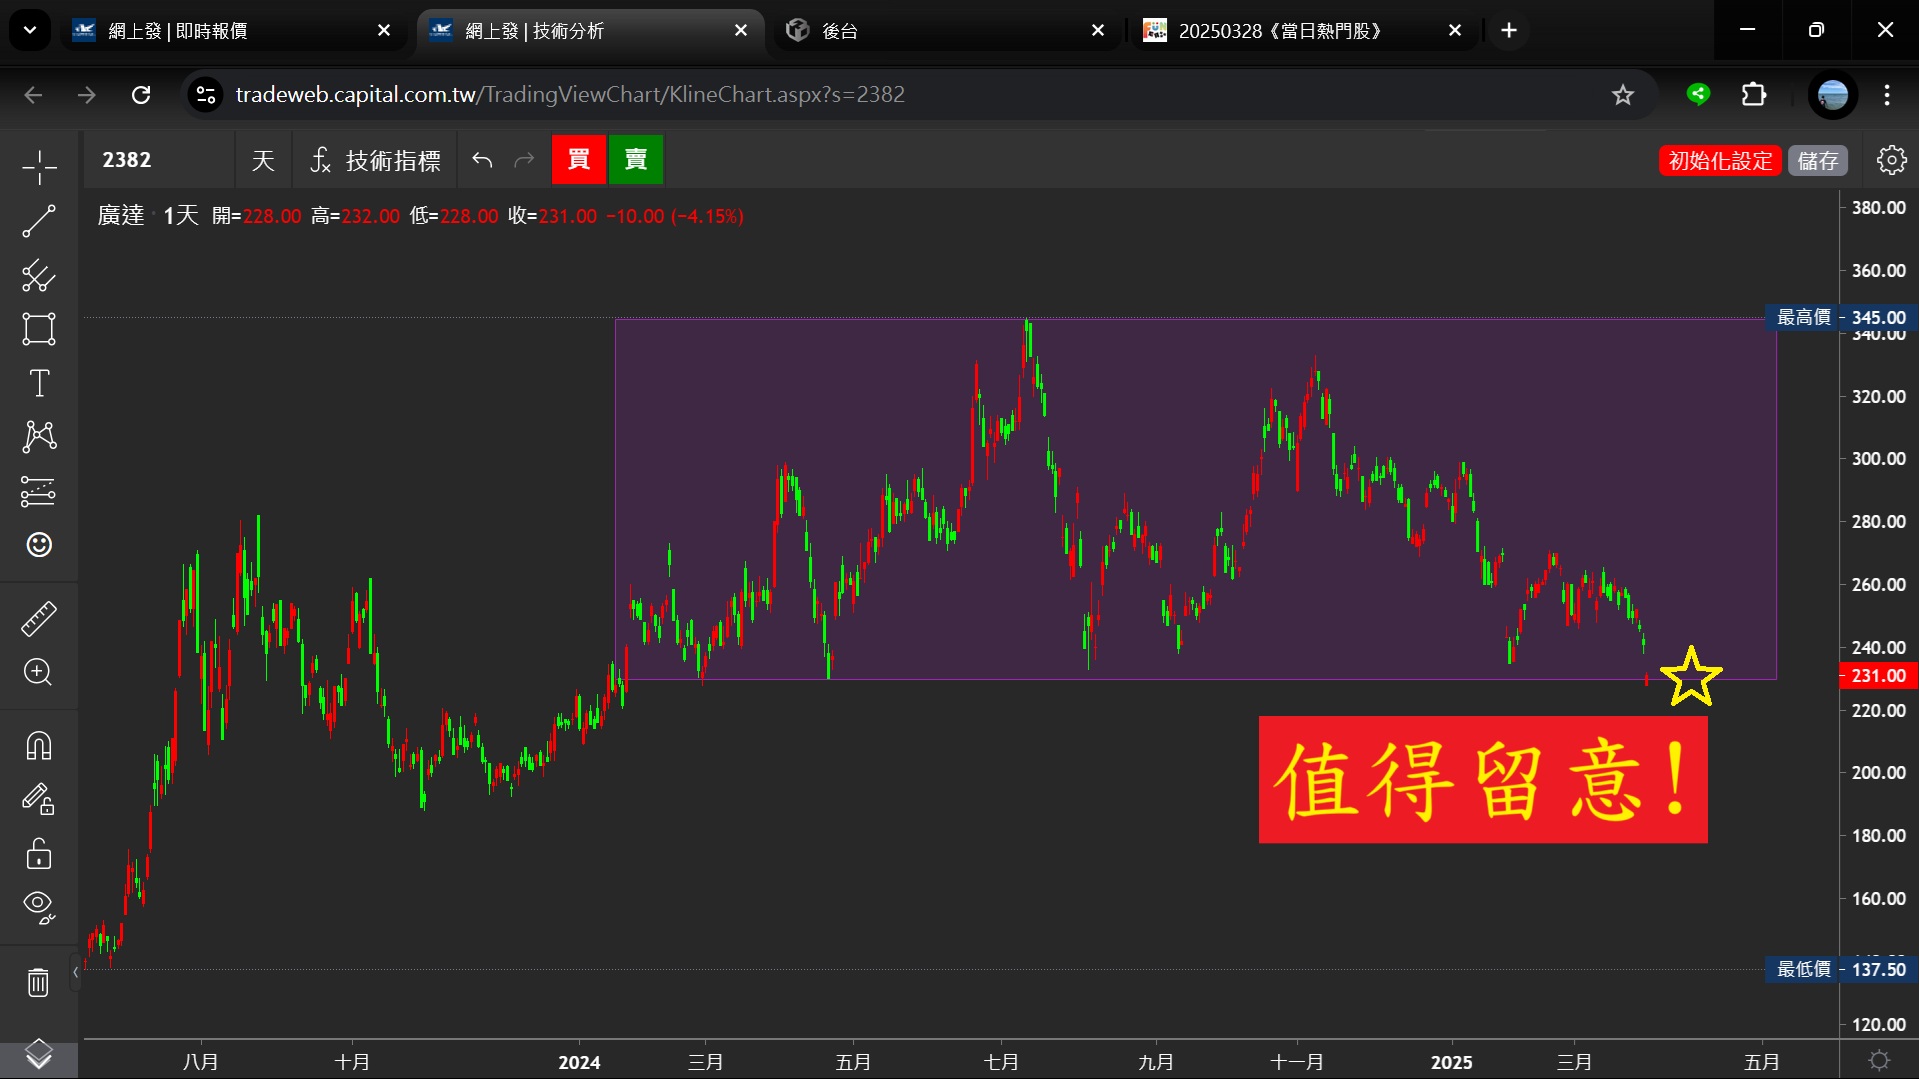Choose the rectangle shape tool
The width and height of the screenshot is (1919, 1079).
[39, 329]
